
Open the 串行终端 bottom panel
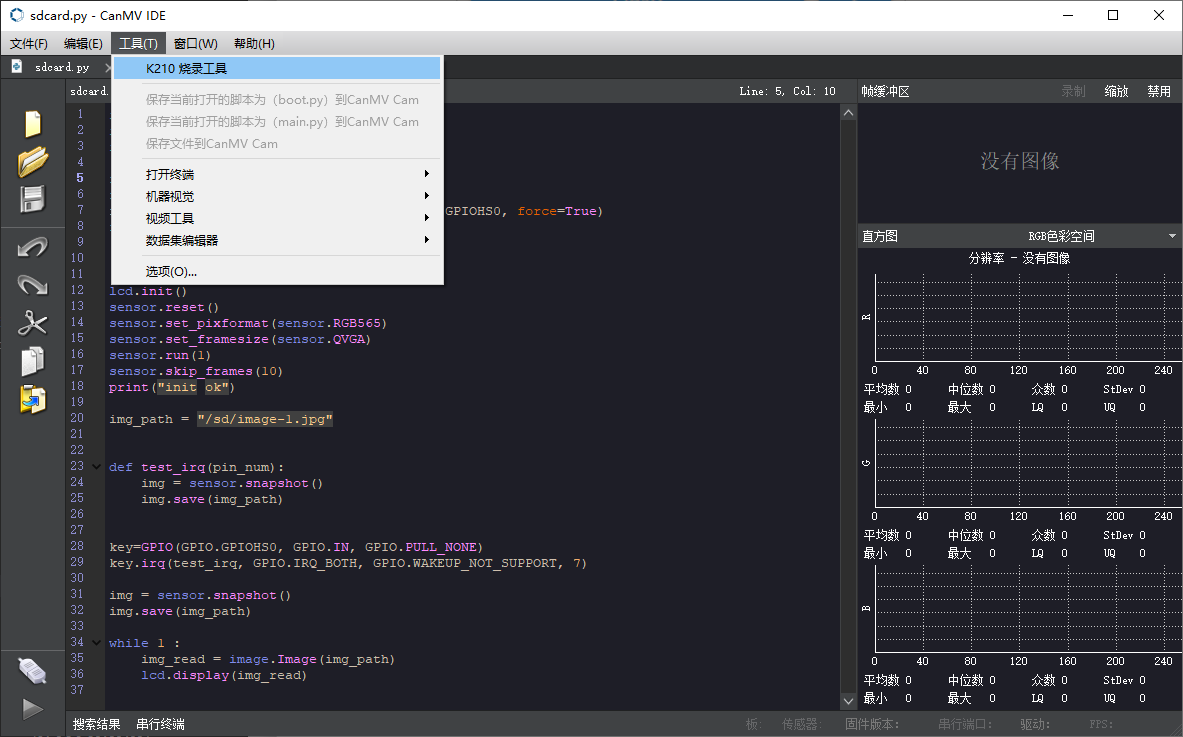pyautogui.click(x=160, y=724)
